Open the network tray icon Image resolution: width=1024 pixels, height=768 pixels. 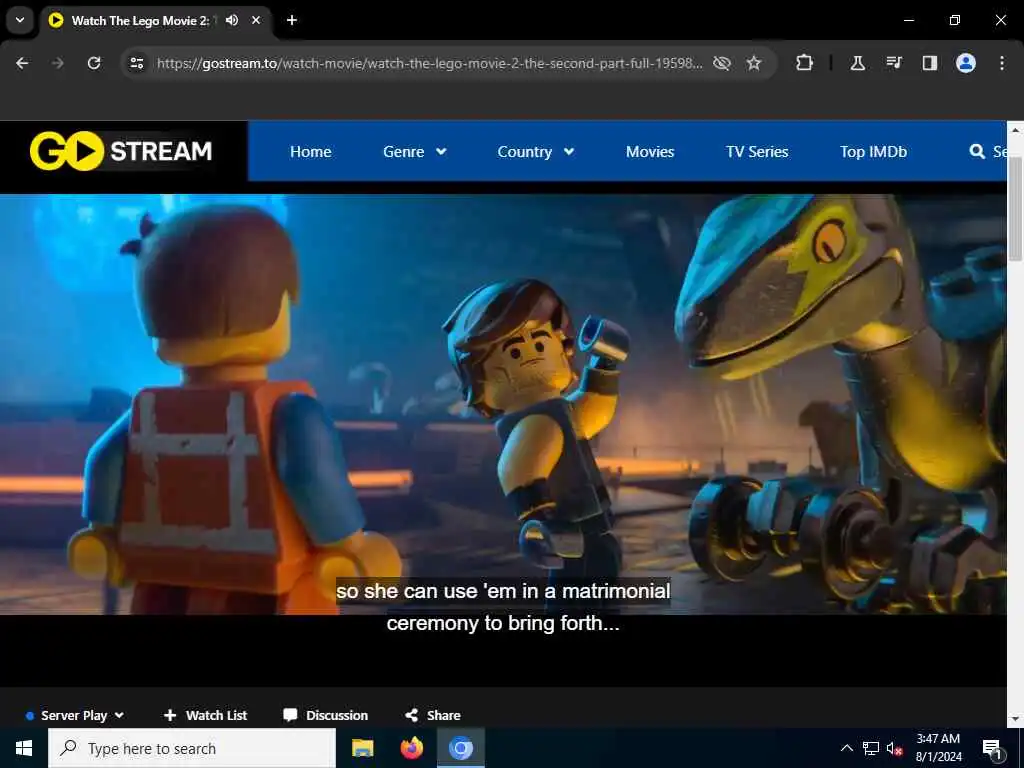[x=871, y=748]
